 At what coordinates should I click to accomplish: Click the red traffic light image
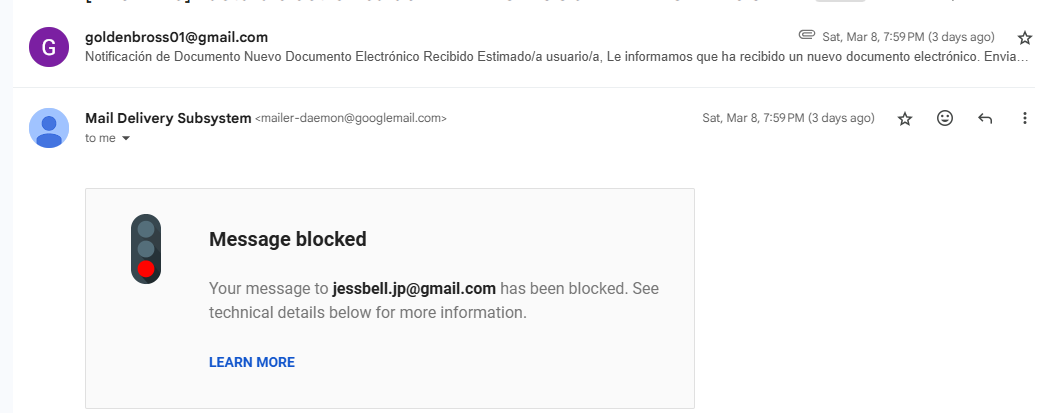click(x=146, y=249)
